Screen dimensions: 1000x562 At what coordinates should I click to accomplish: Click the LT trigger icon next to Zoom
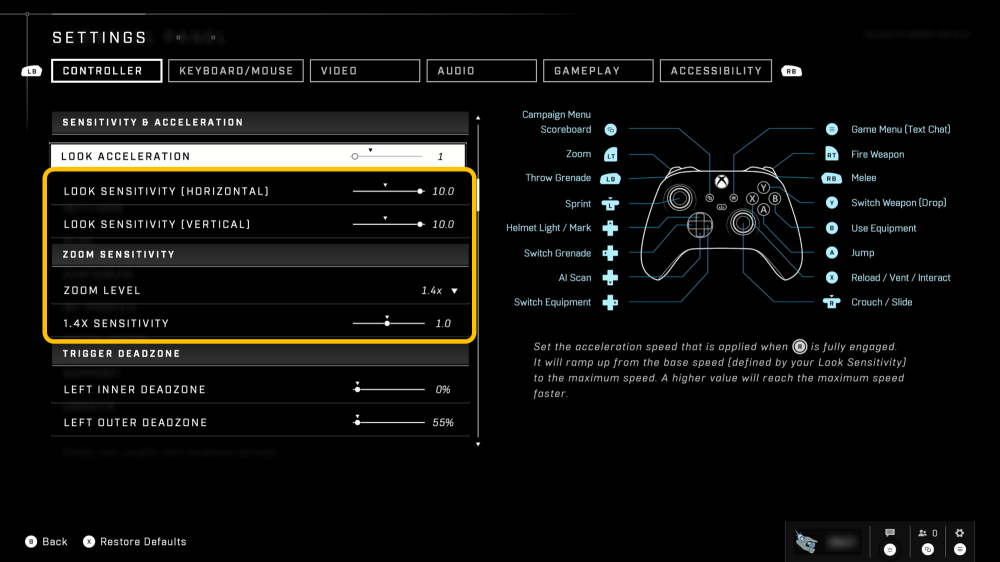pyautogui.click(x=611, y=155)
